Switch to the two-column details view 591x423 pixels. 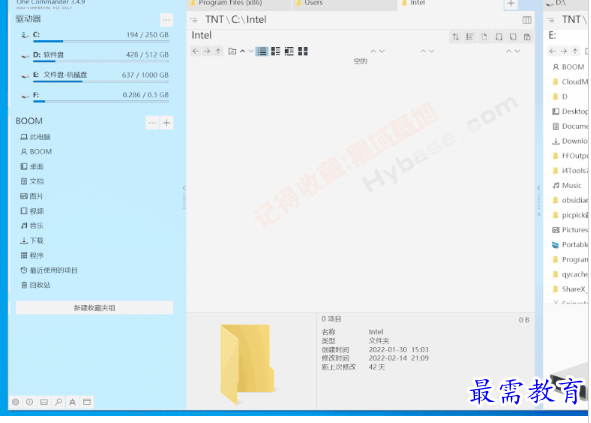(x=276, y=51)
